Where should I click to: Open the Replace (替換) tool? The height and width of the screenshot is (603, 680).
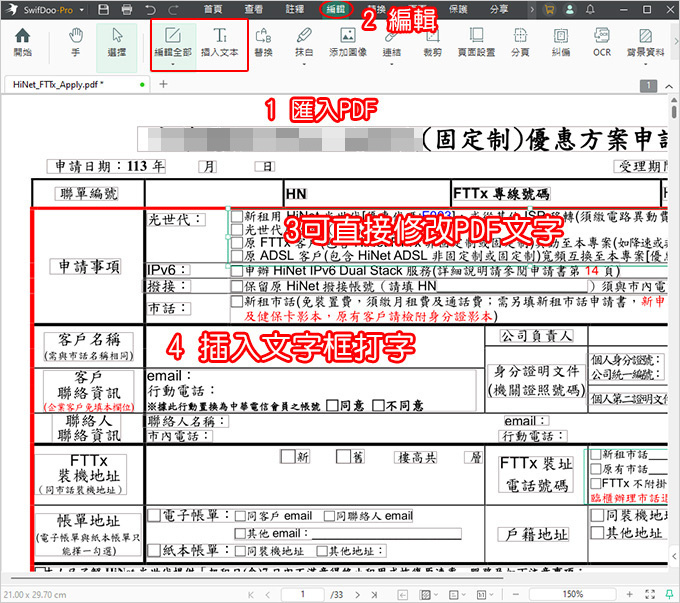tap(263, 42)
